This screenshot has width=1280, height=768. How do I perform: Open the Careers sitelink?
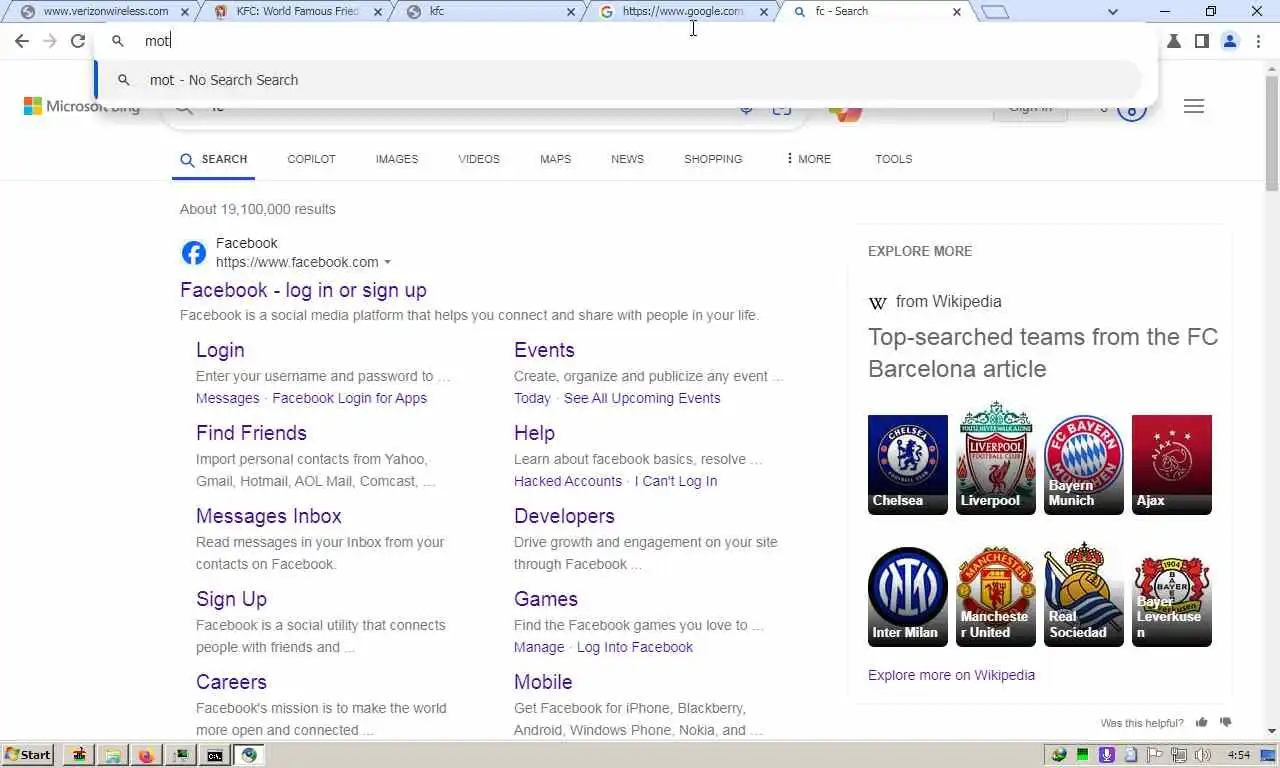click(231, 682)
